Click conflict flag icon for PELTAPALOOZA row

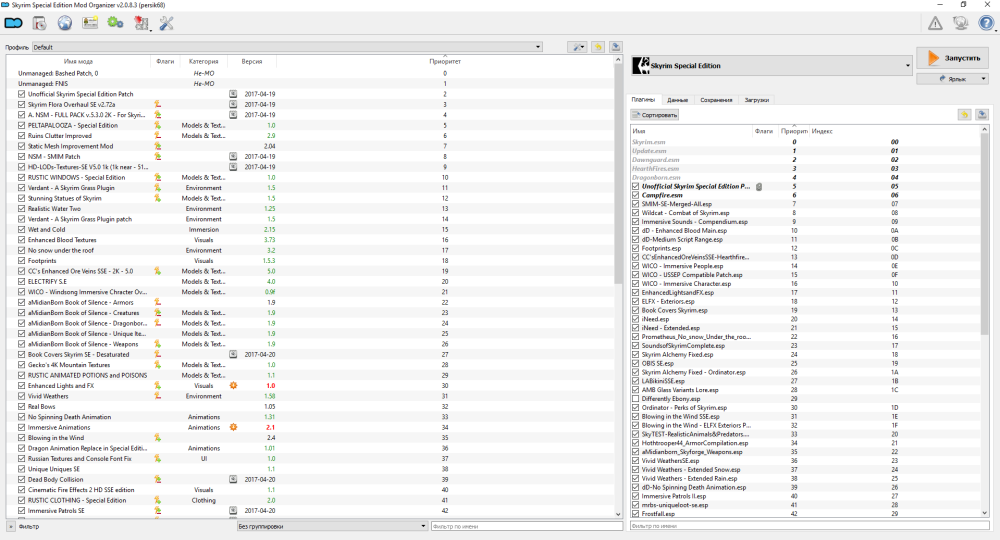click(x=157, y=126)
